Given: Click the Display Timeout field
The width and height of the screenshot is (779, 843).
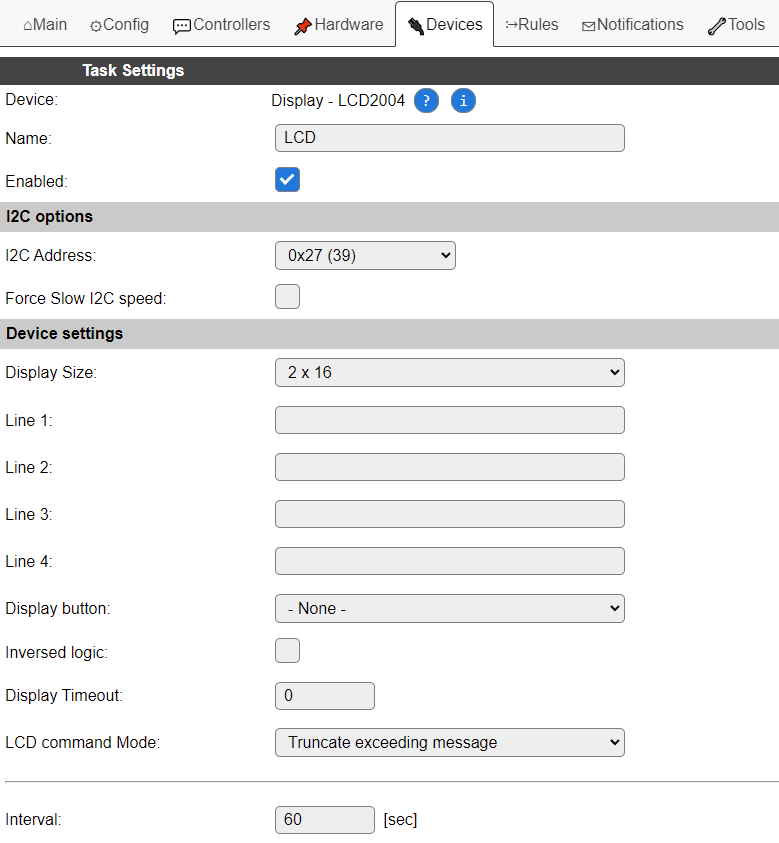Looking at the screenshot, I should [324, 696].
